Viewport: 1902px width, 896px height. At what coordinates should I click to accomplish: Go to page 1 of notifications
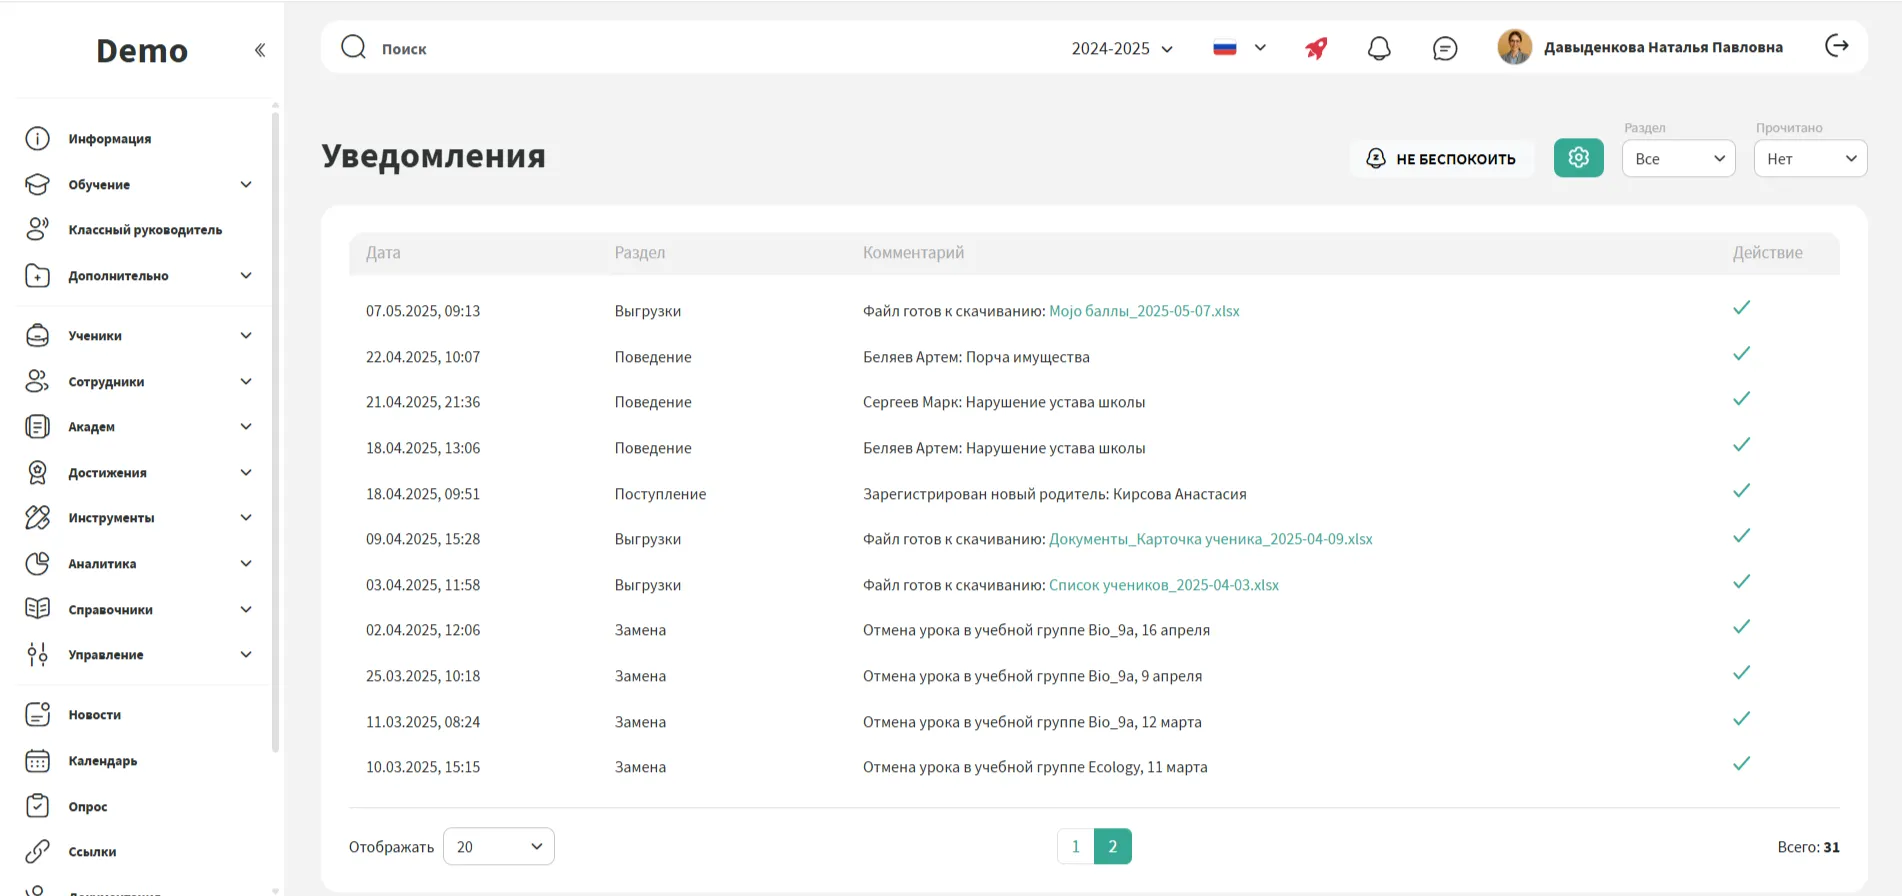[1075, 847]
